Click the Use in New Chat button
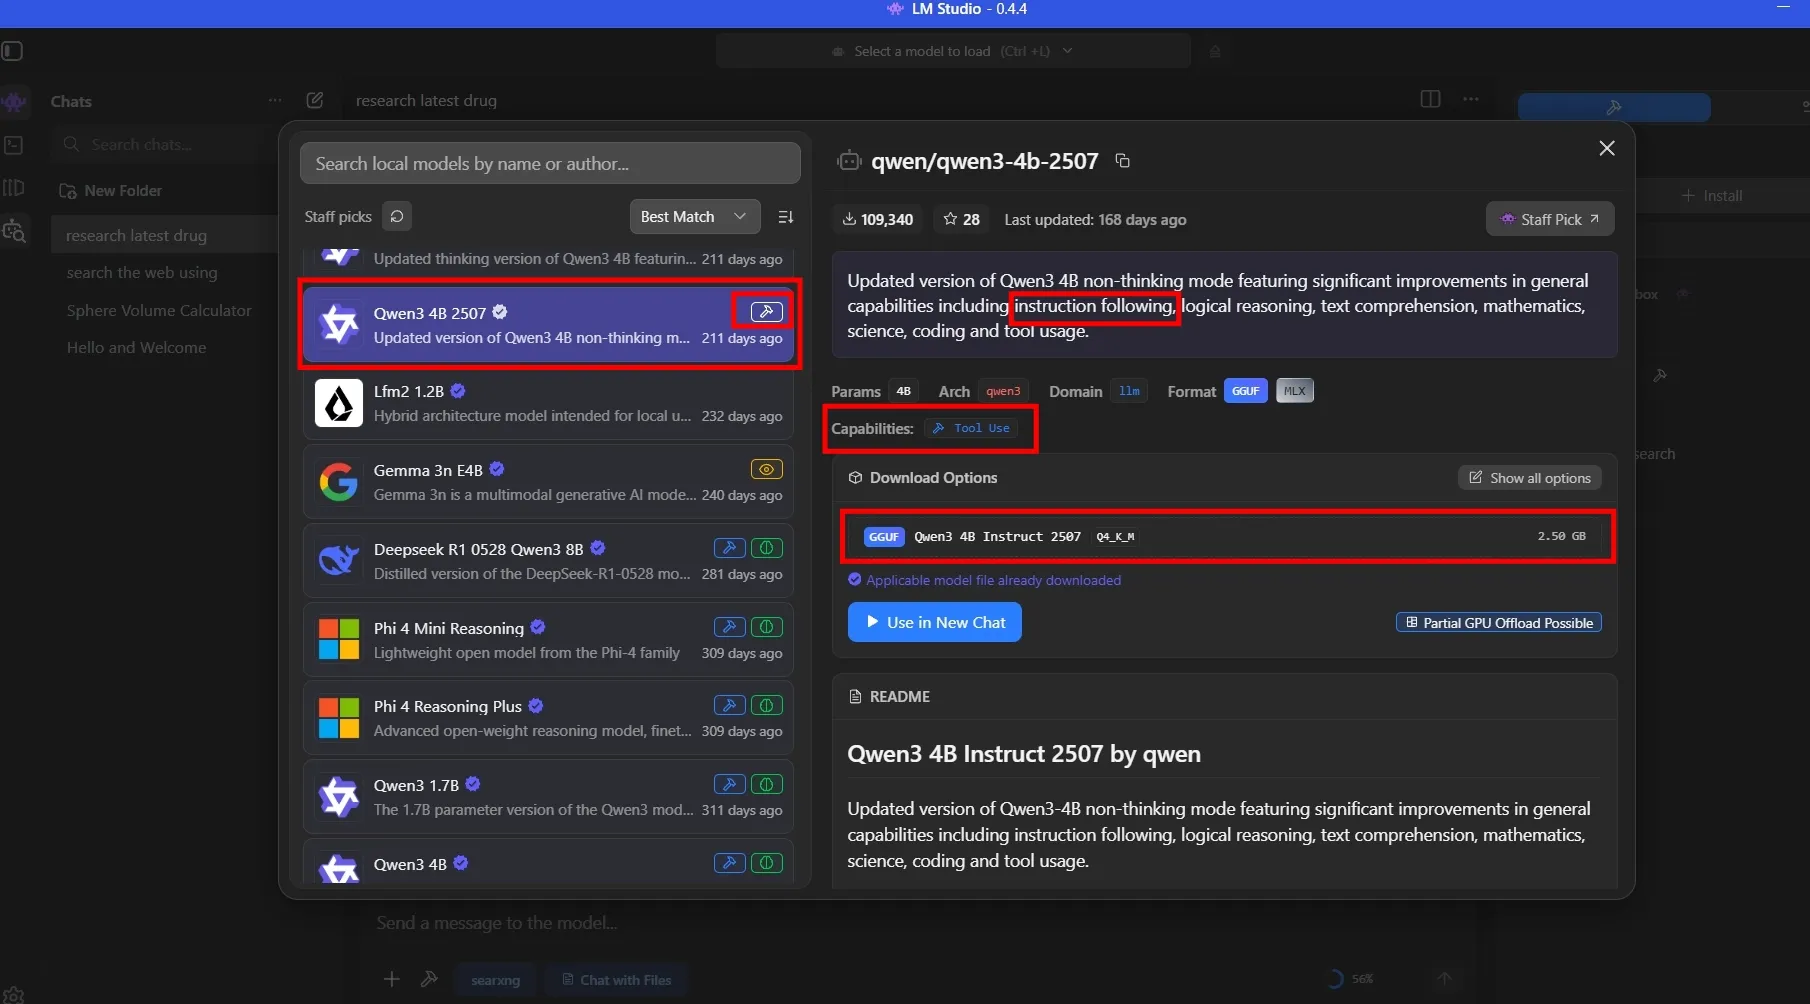This screenshot has height=1004, width=1810. (934, 622)
